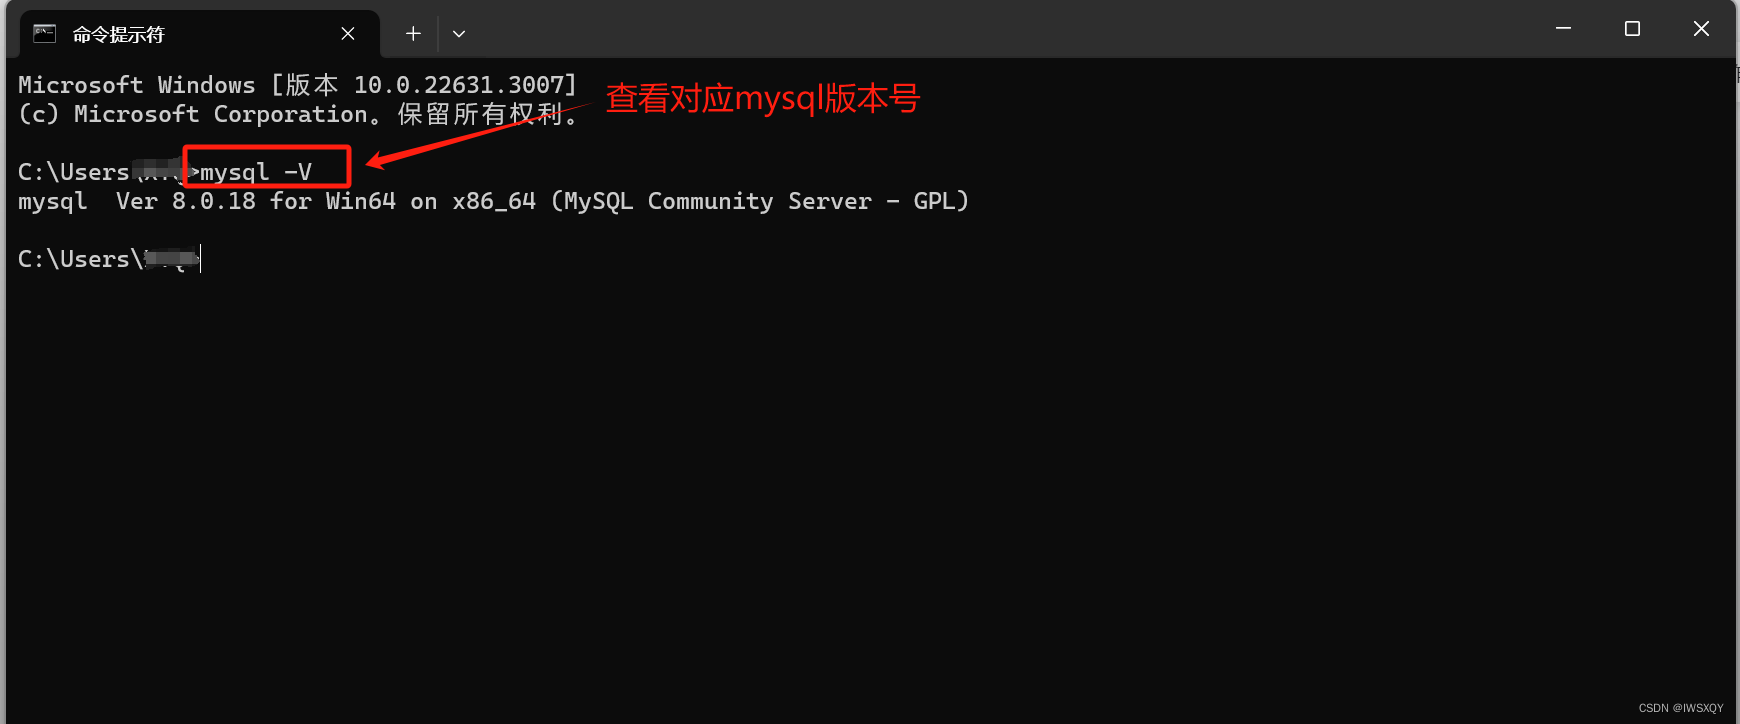Click the CMD window icon in the tab header
The width and height of the screenshot is (1740, 724).
(44, 33)
